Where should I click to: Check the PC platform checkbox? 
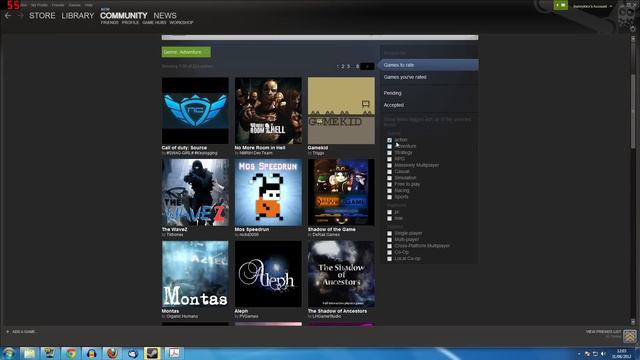pos(389,212)
